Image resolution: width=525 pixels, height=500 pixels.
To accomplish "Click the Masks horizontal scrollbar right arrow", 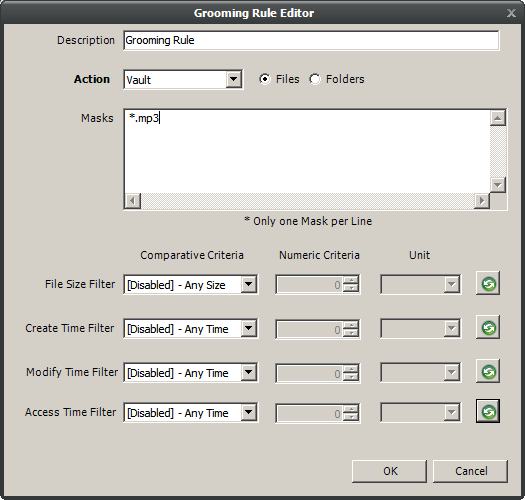I will [482, 201].
